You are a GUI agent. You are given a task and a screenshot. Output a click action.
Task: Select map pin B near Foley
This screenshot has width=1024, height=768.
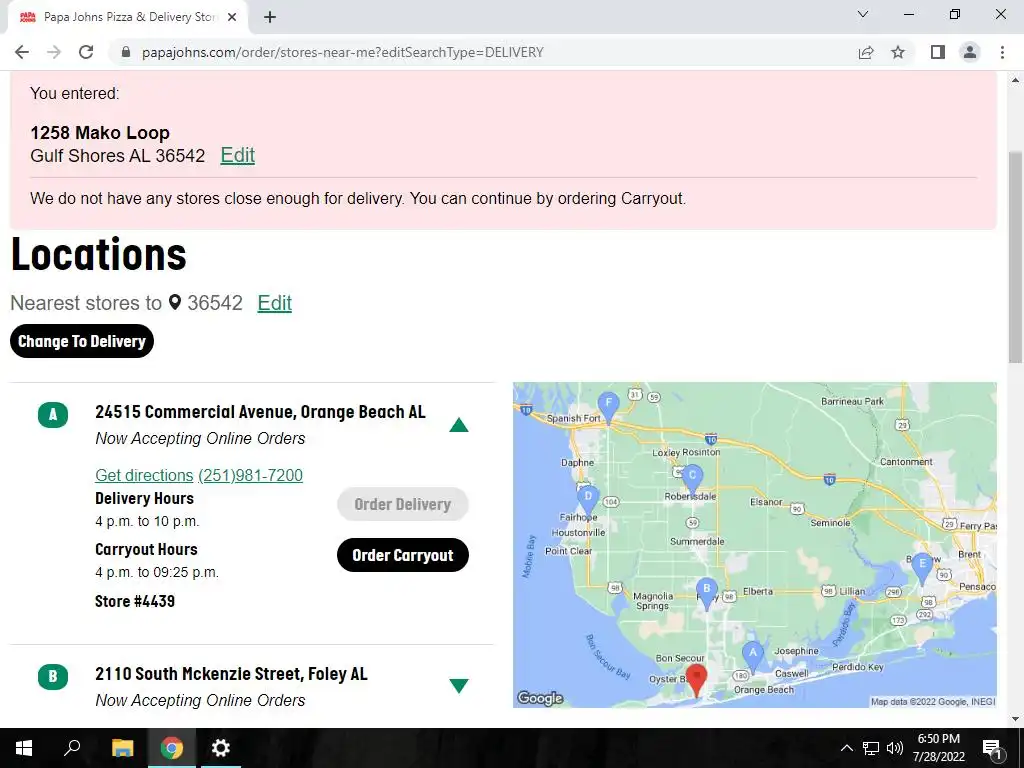point(707,592)
